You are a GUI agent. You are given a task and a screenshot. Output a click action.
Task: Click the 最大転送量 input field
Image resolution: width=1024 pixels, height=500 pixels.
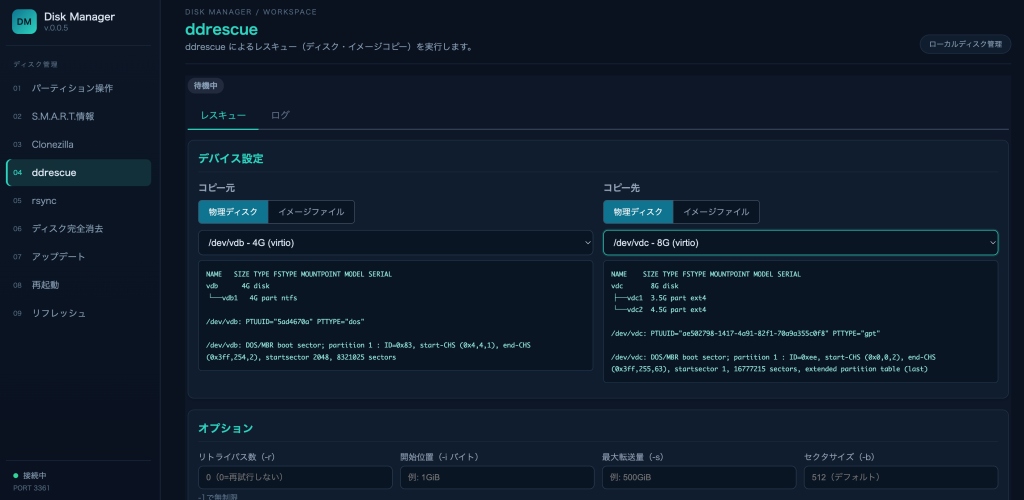point(699,477)
